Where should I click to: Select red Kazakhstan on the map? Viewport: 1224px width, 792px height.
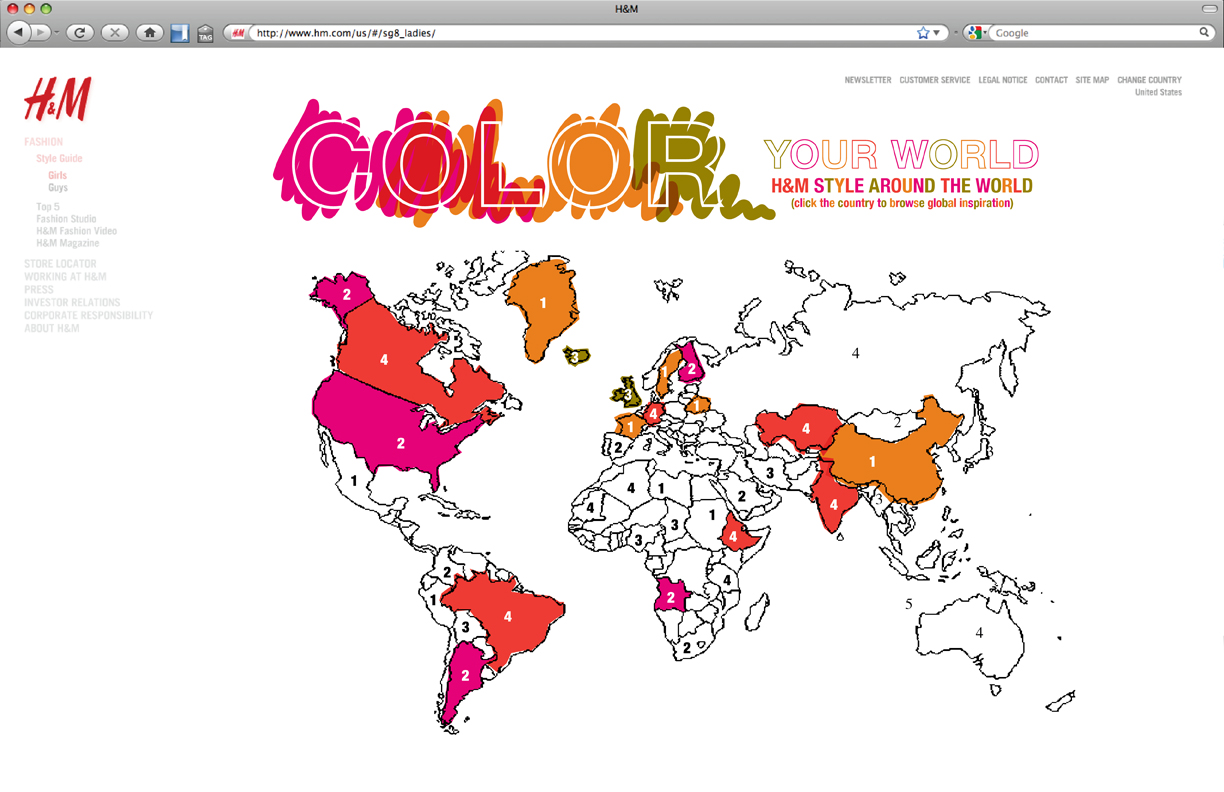tap(805, 429)
